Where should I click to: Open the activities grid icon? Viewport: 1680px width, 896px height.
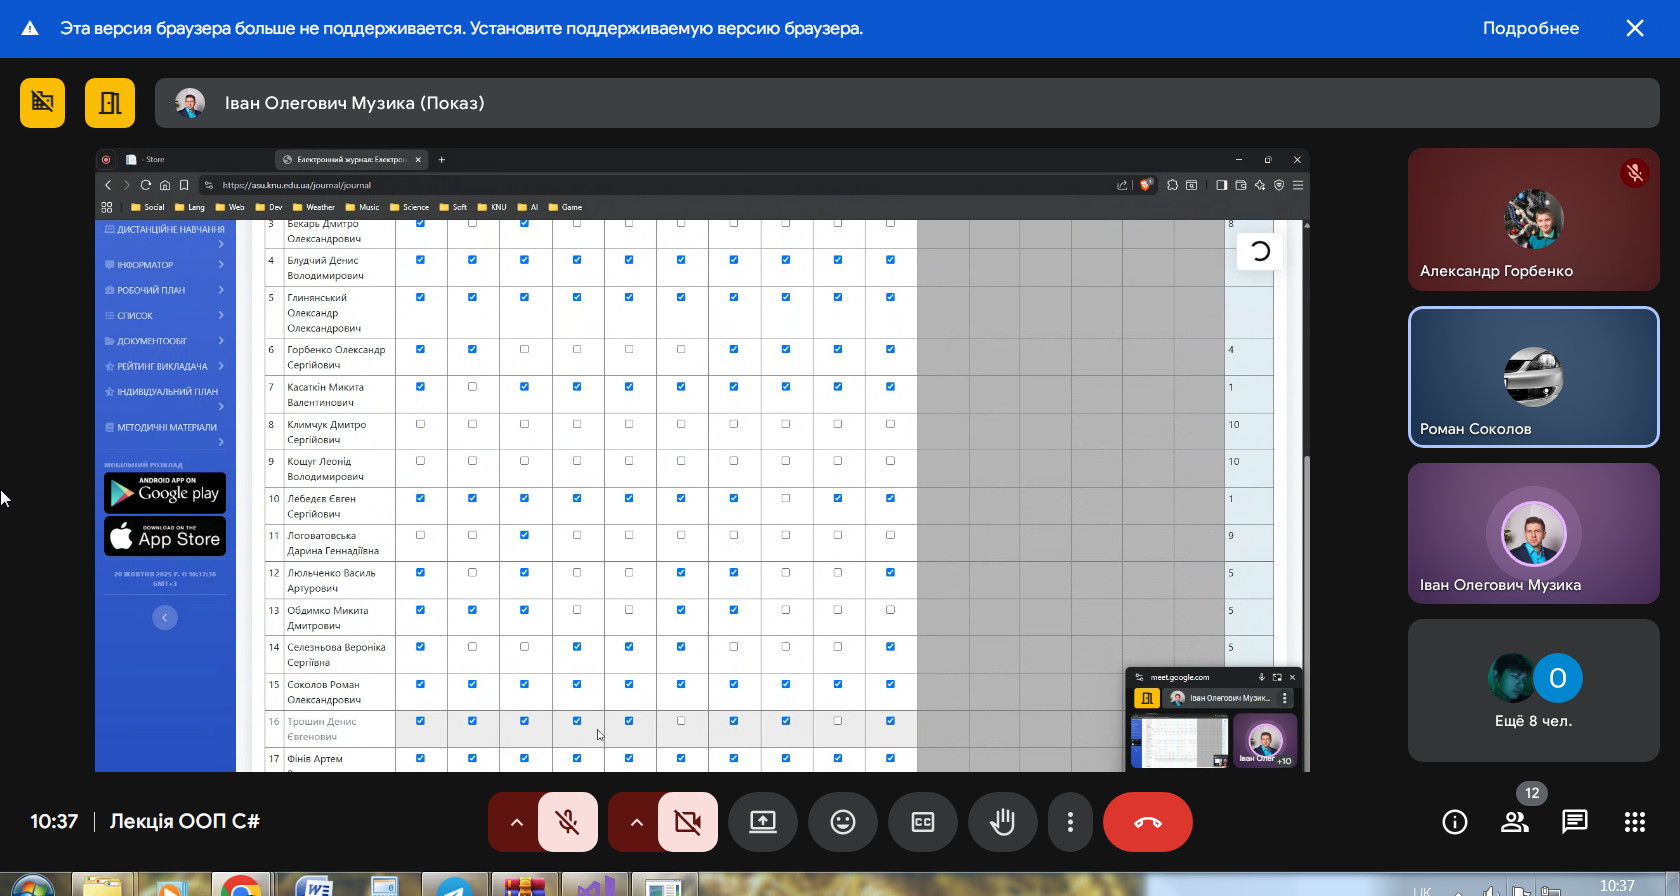pos(1635,822)
